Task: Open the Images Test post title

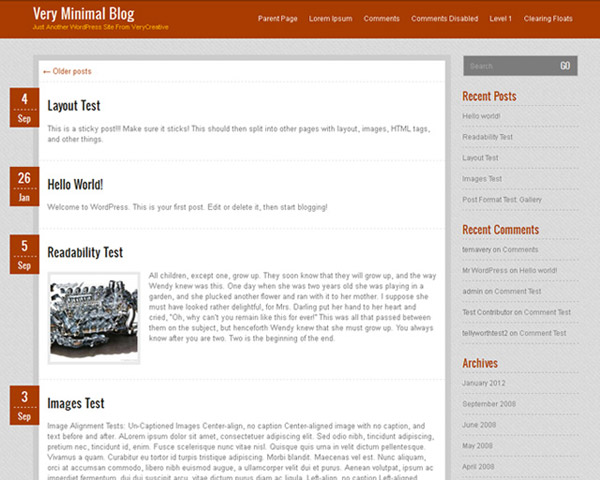Action: [x=76, y=403]
